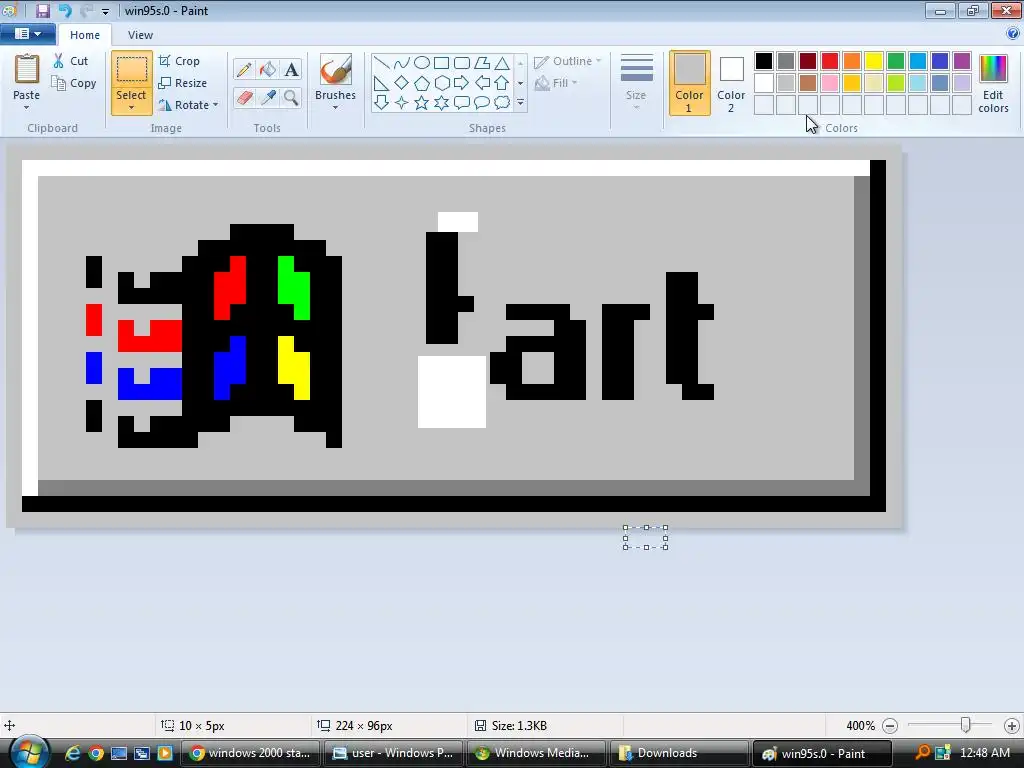This screenshot has width=1024, height=768.
Task: Choose the Left arrow shape
Action: pyautogui.click(x=482, y=83)
